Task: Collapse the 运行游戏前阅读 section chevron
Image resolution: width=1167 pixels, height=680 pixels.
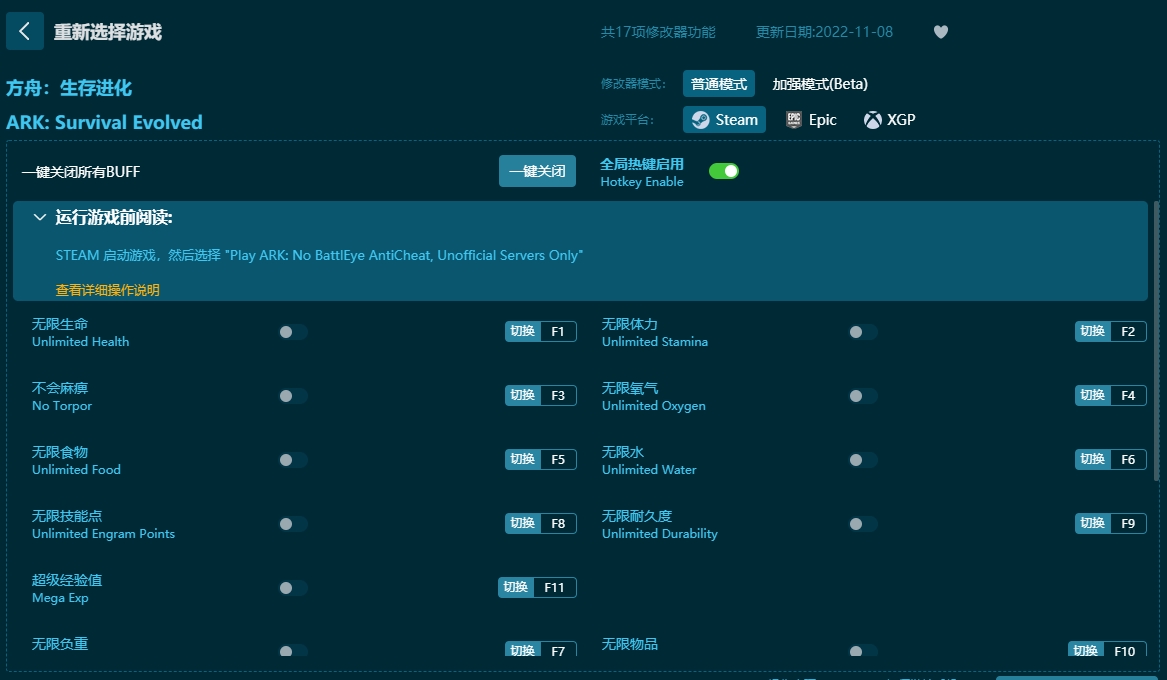Action: 39,217
